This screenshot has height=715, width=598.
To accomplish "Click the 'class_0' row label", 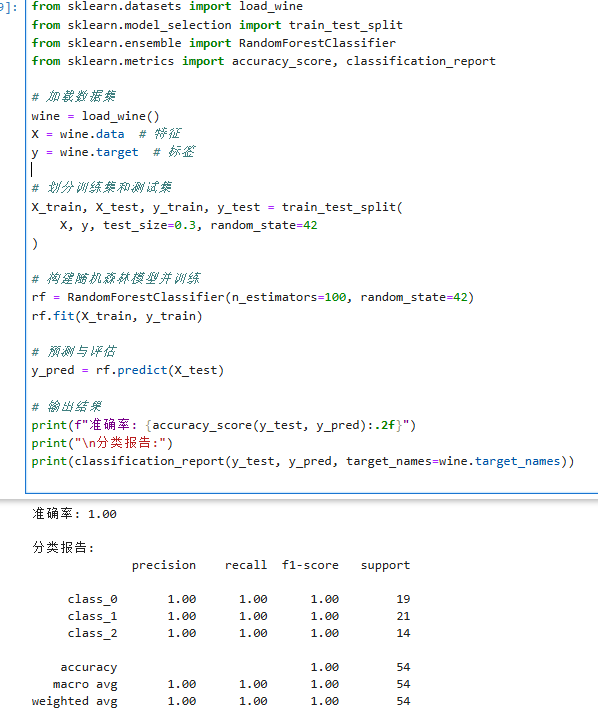I will [x=93, y=599].
